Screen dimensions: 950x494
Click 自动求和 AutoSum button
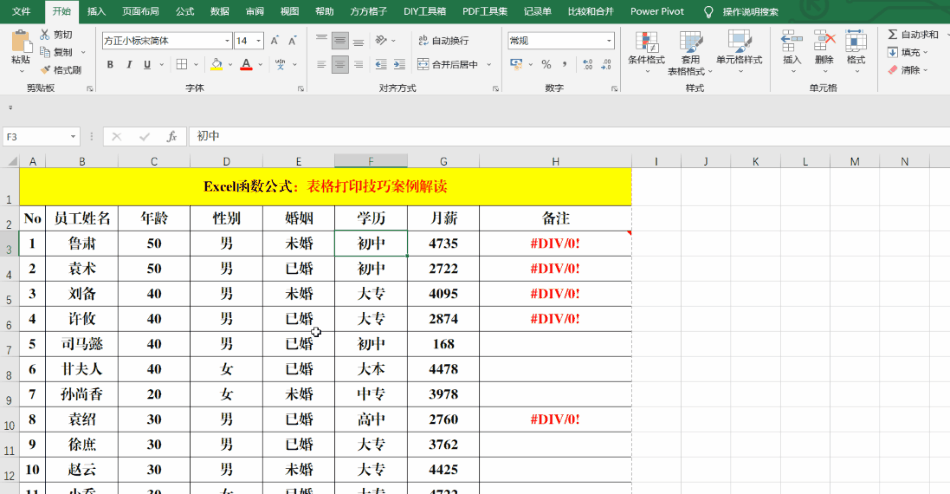(913, 35)
